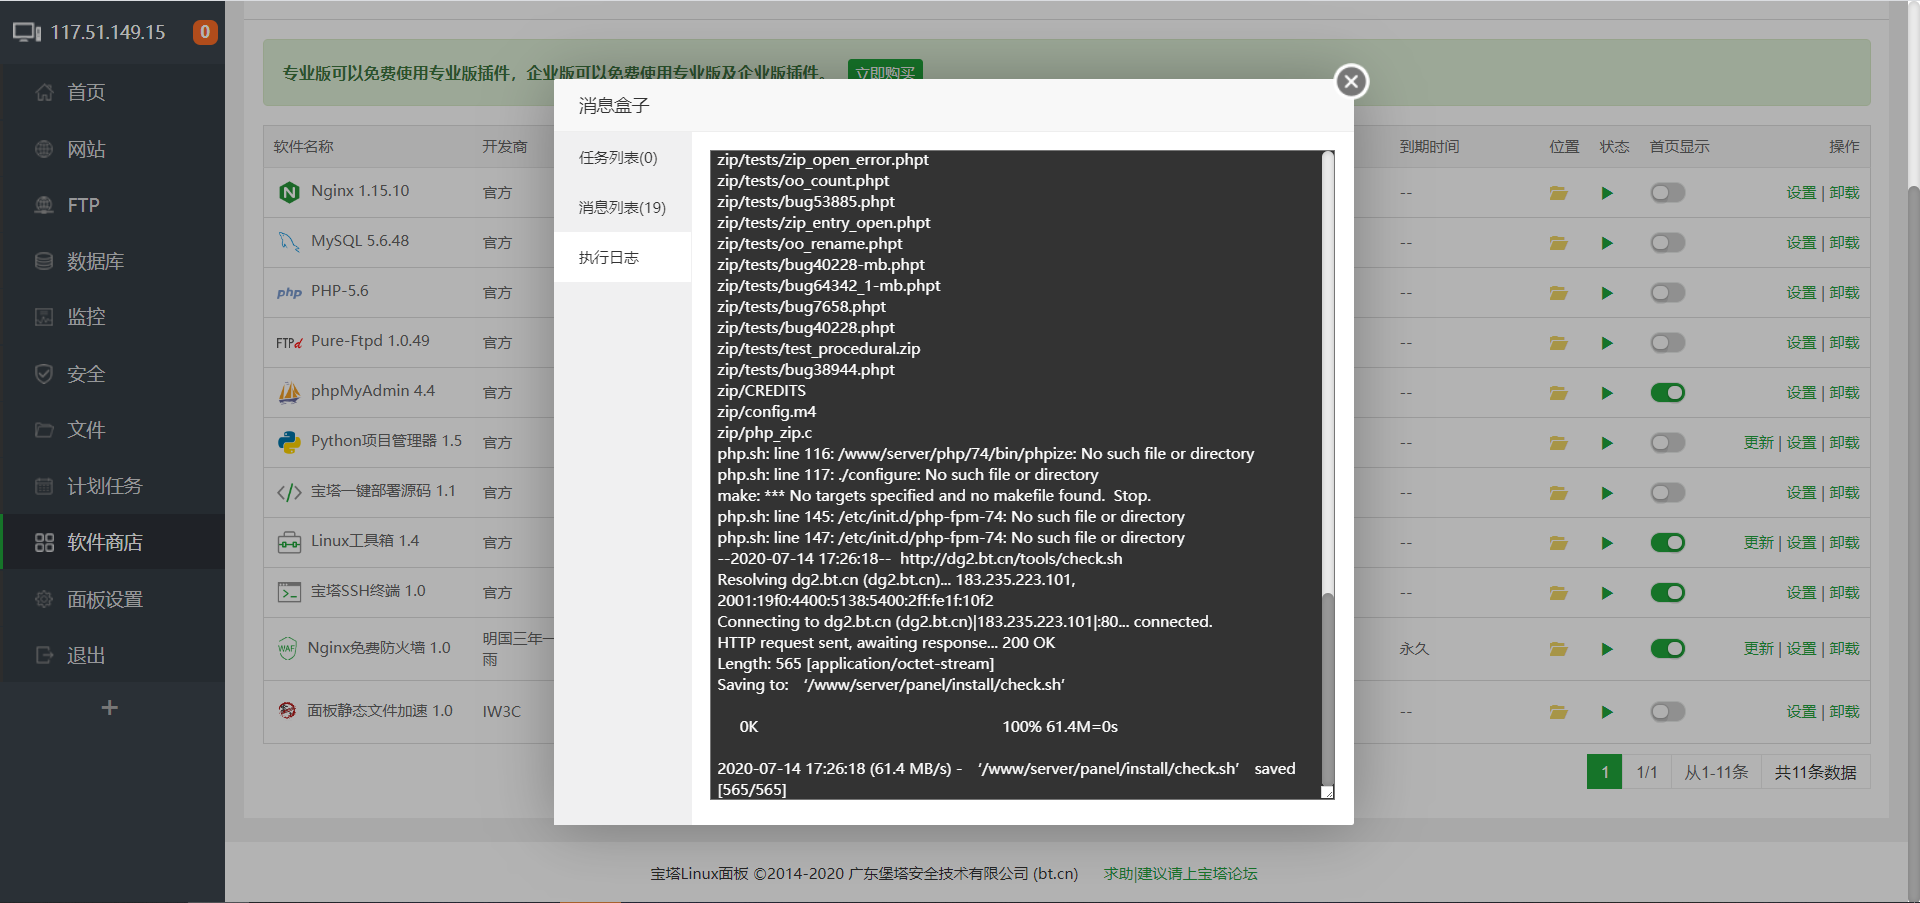1920x903 pixels.
Task: Toggle homepage display for Pure-Ftpd
Action: (x=1667, y=343)
